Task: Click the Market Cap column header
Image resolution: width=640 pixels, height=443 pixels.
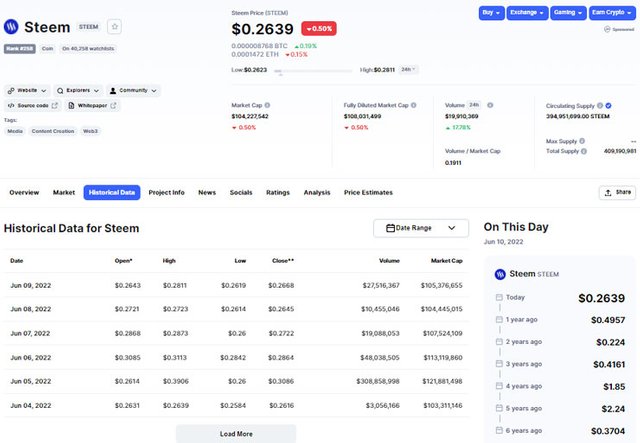Action: coord(447,260)
